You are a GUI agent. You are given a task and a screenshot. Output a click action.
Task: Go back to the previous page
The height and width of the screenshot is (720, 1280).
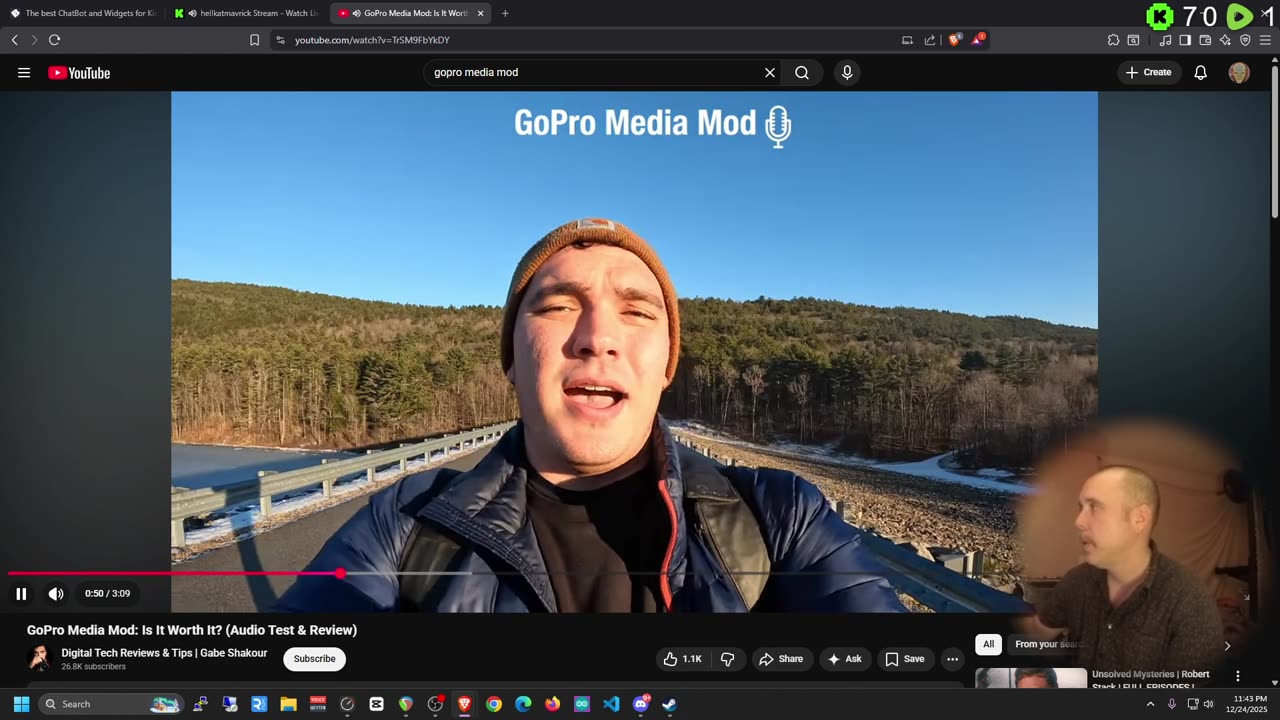14,40
